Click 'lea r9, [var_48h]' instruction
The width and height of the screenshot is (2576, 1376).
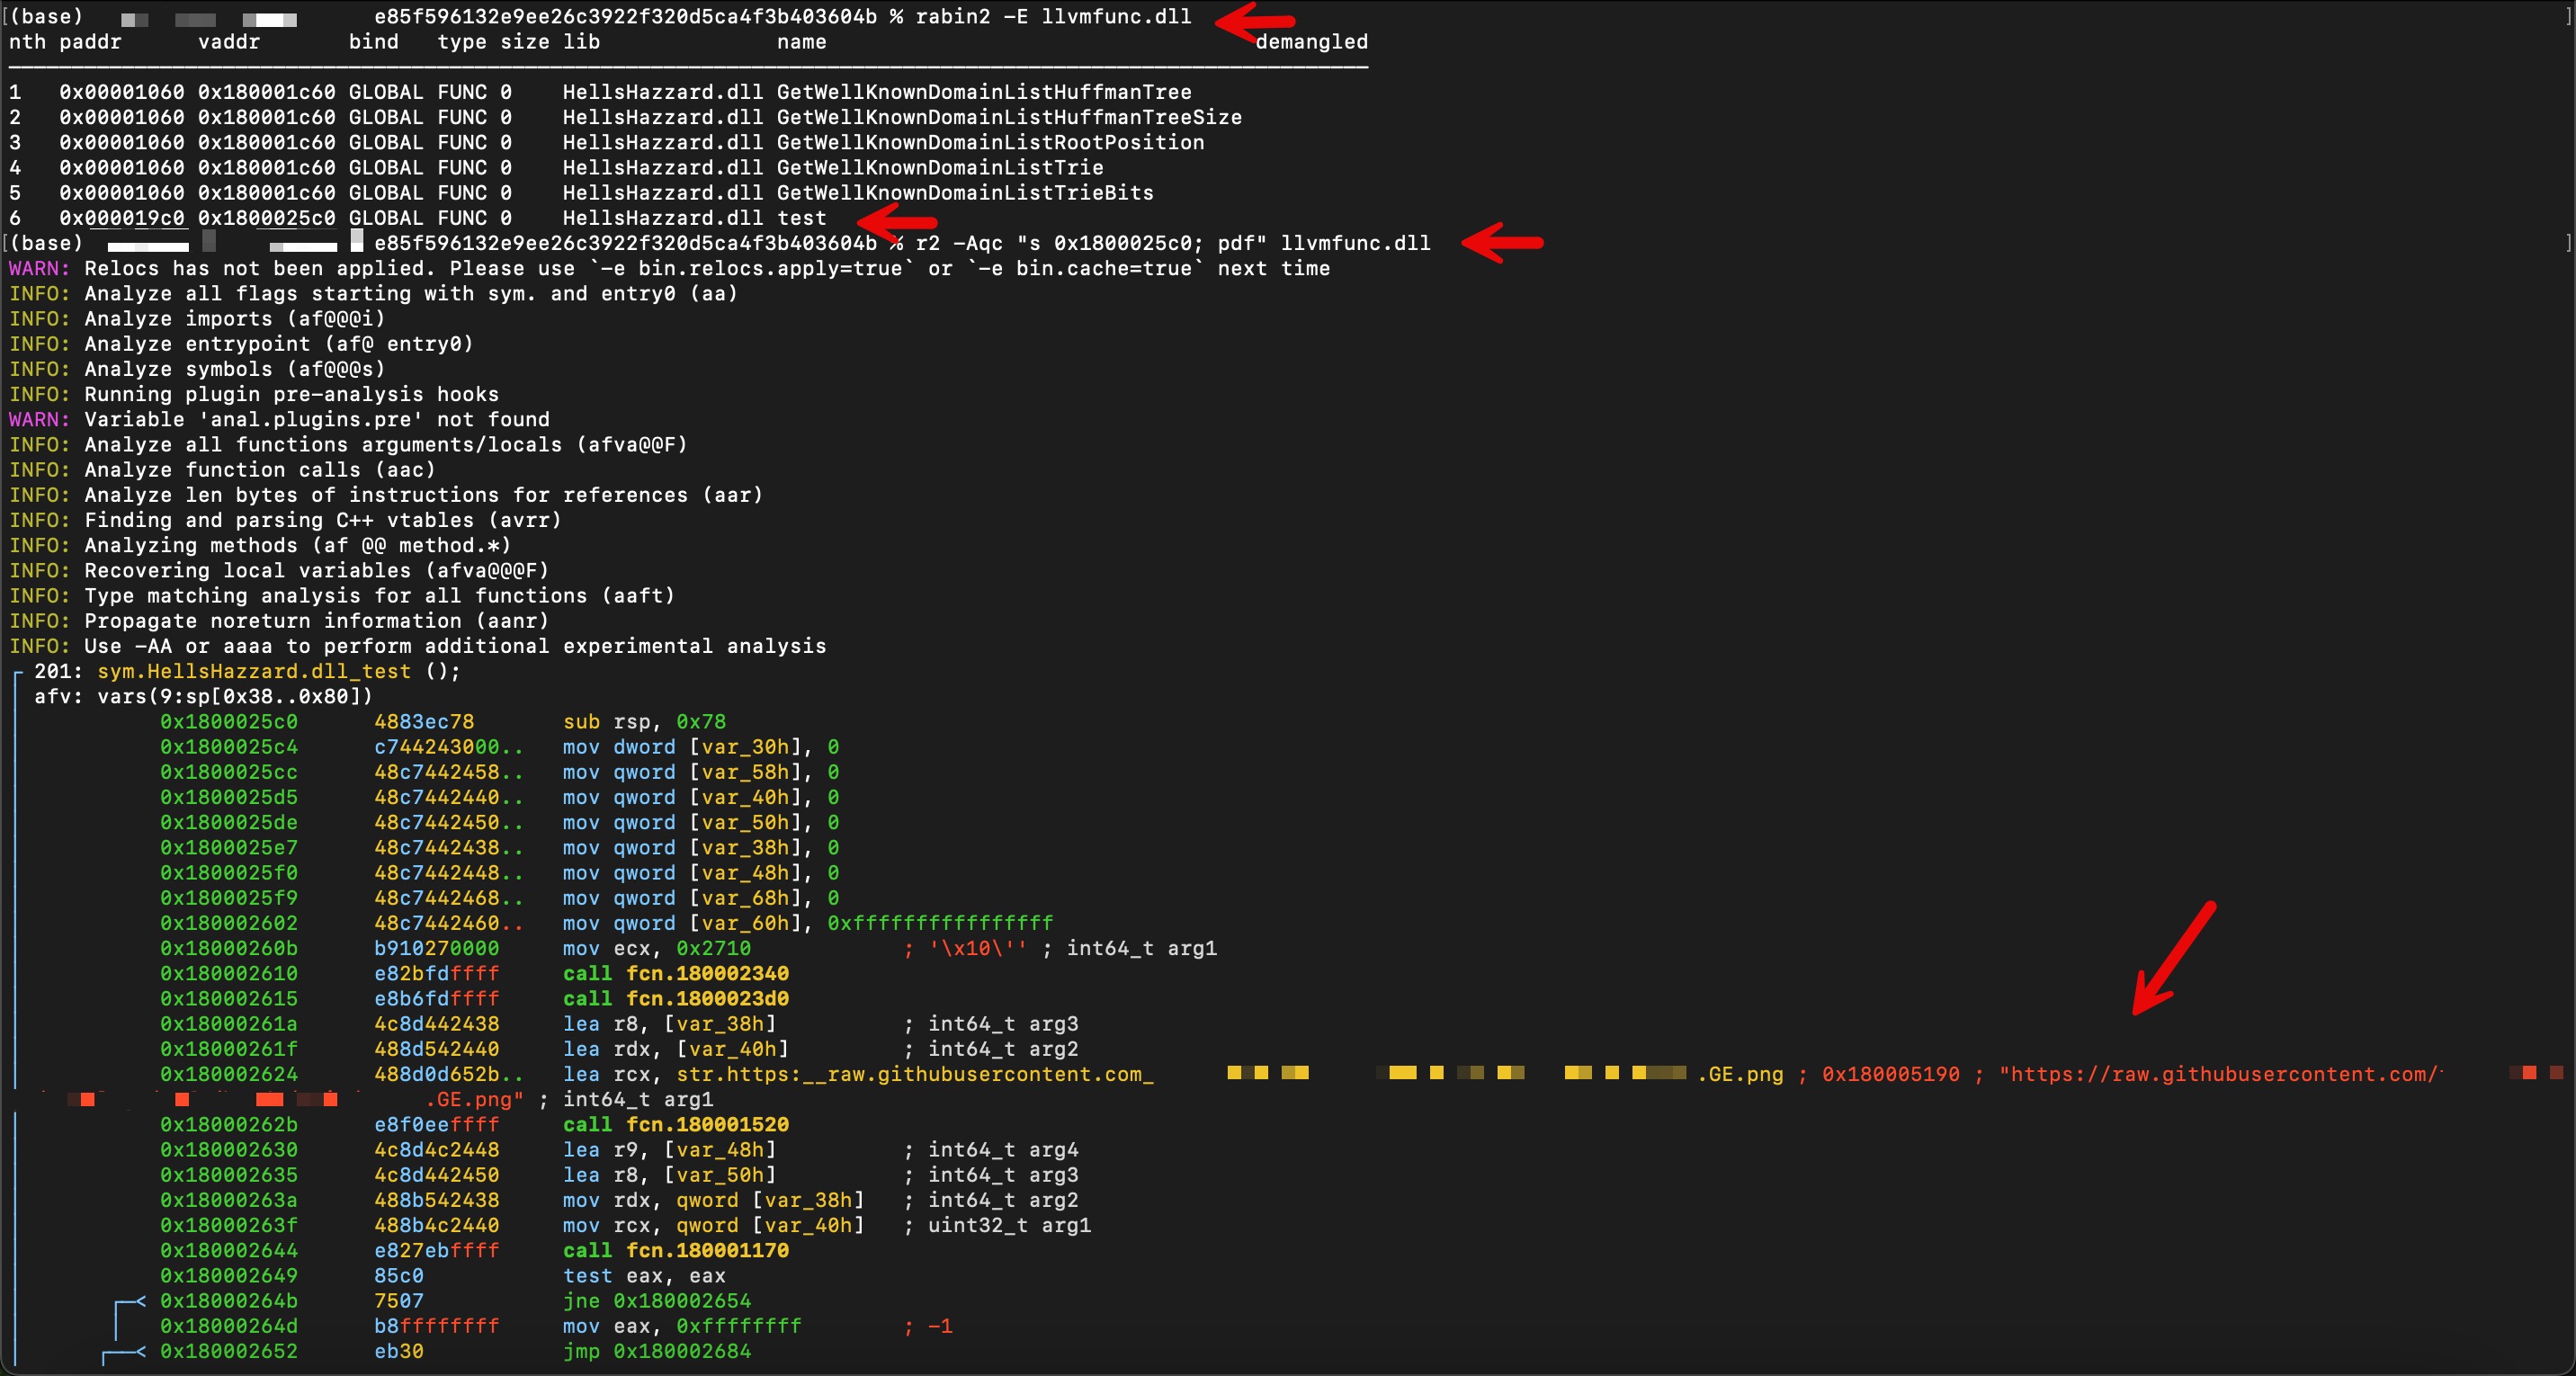669,1150
